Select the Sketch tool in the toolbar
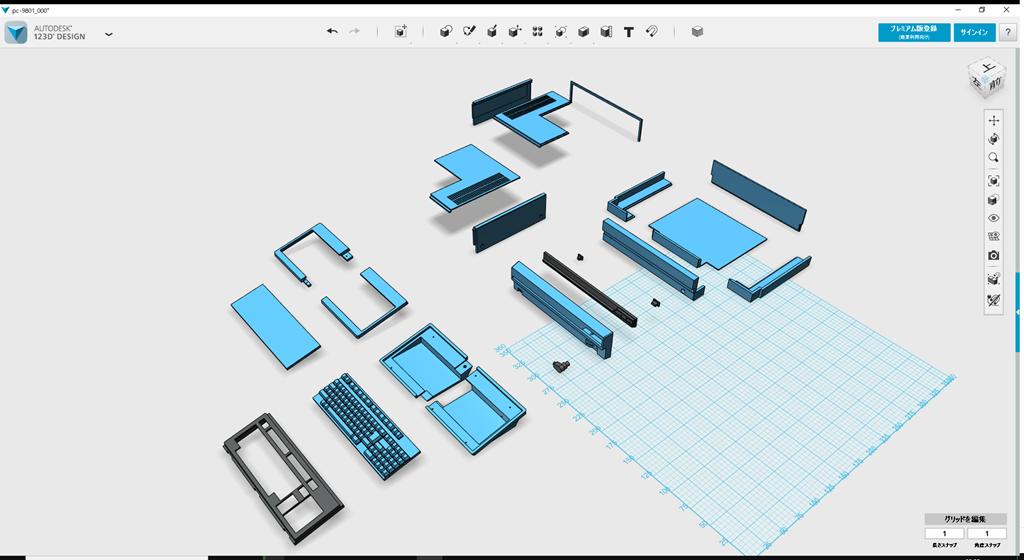Viewport: 1024px width, 560px height. 469,32
